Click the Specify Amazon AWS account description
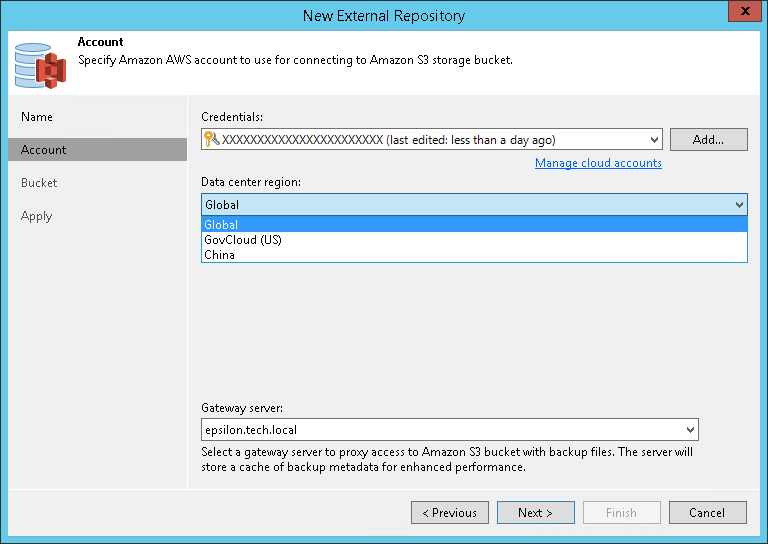 [x=295, y=60]
